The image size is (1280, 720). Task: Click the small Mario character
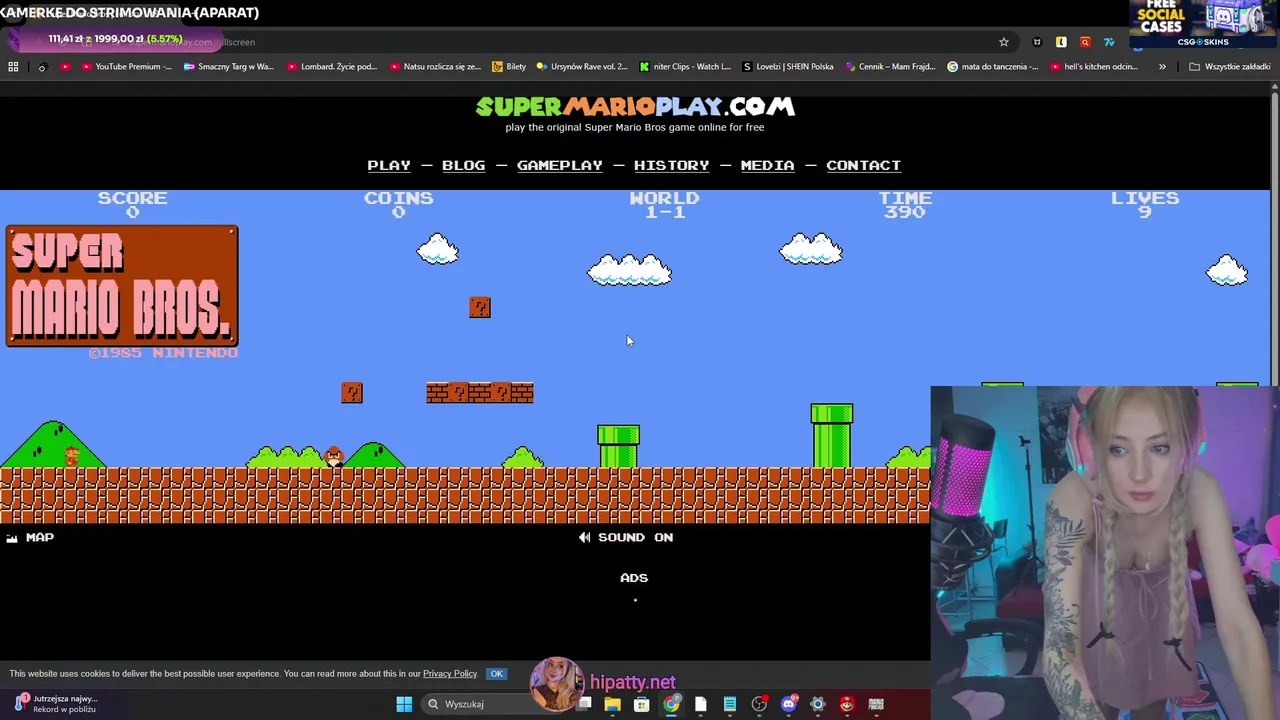tap(72, 456)
